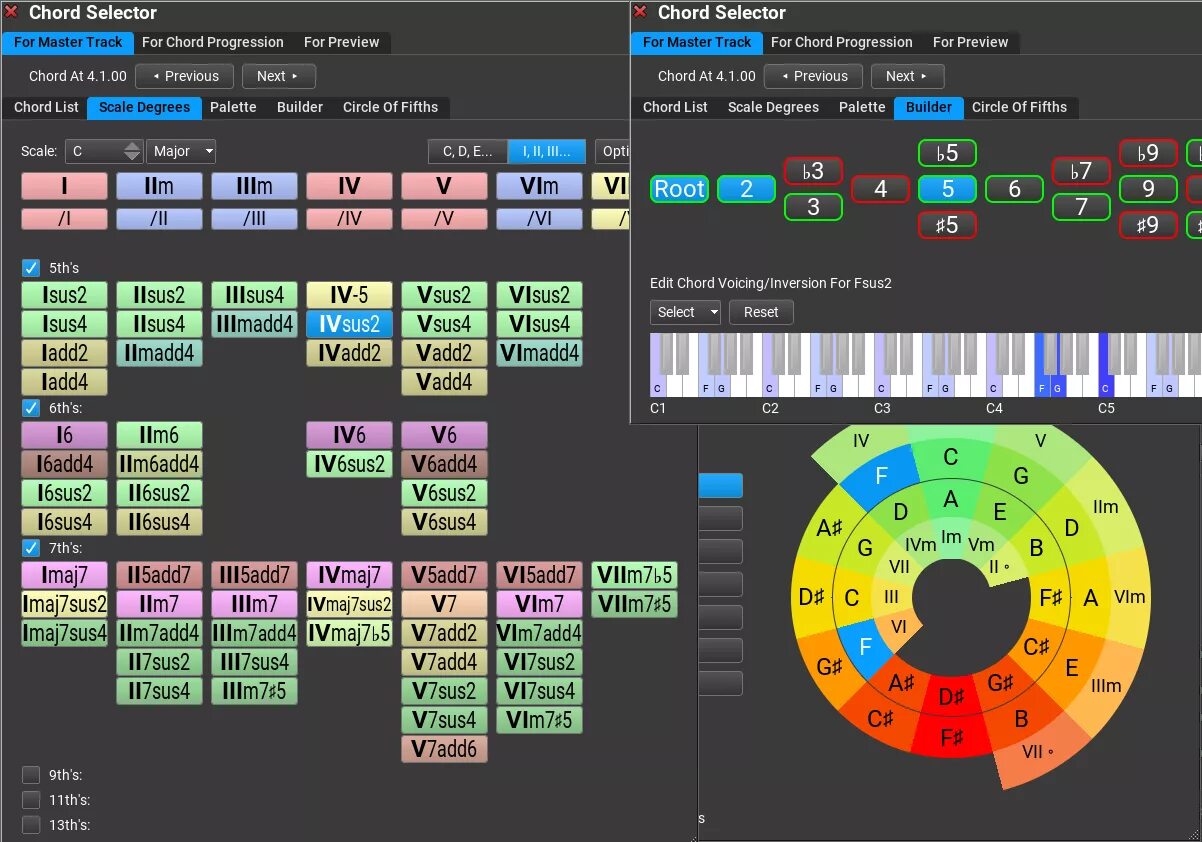
Task: Open the voicing Select dropdown
Action: (x=684, y=312)
